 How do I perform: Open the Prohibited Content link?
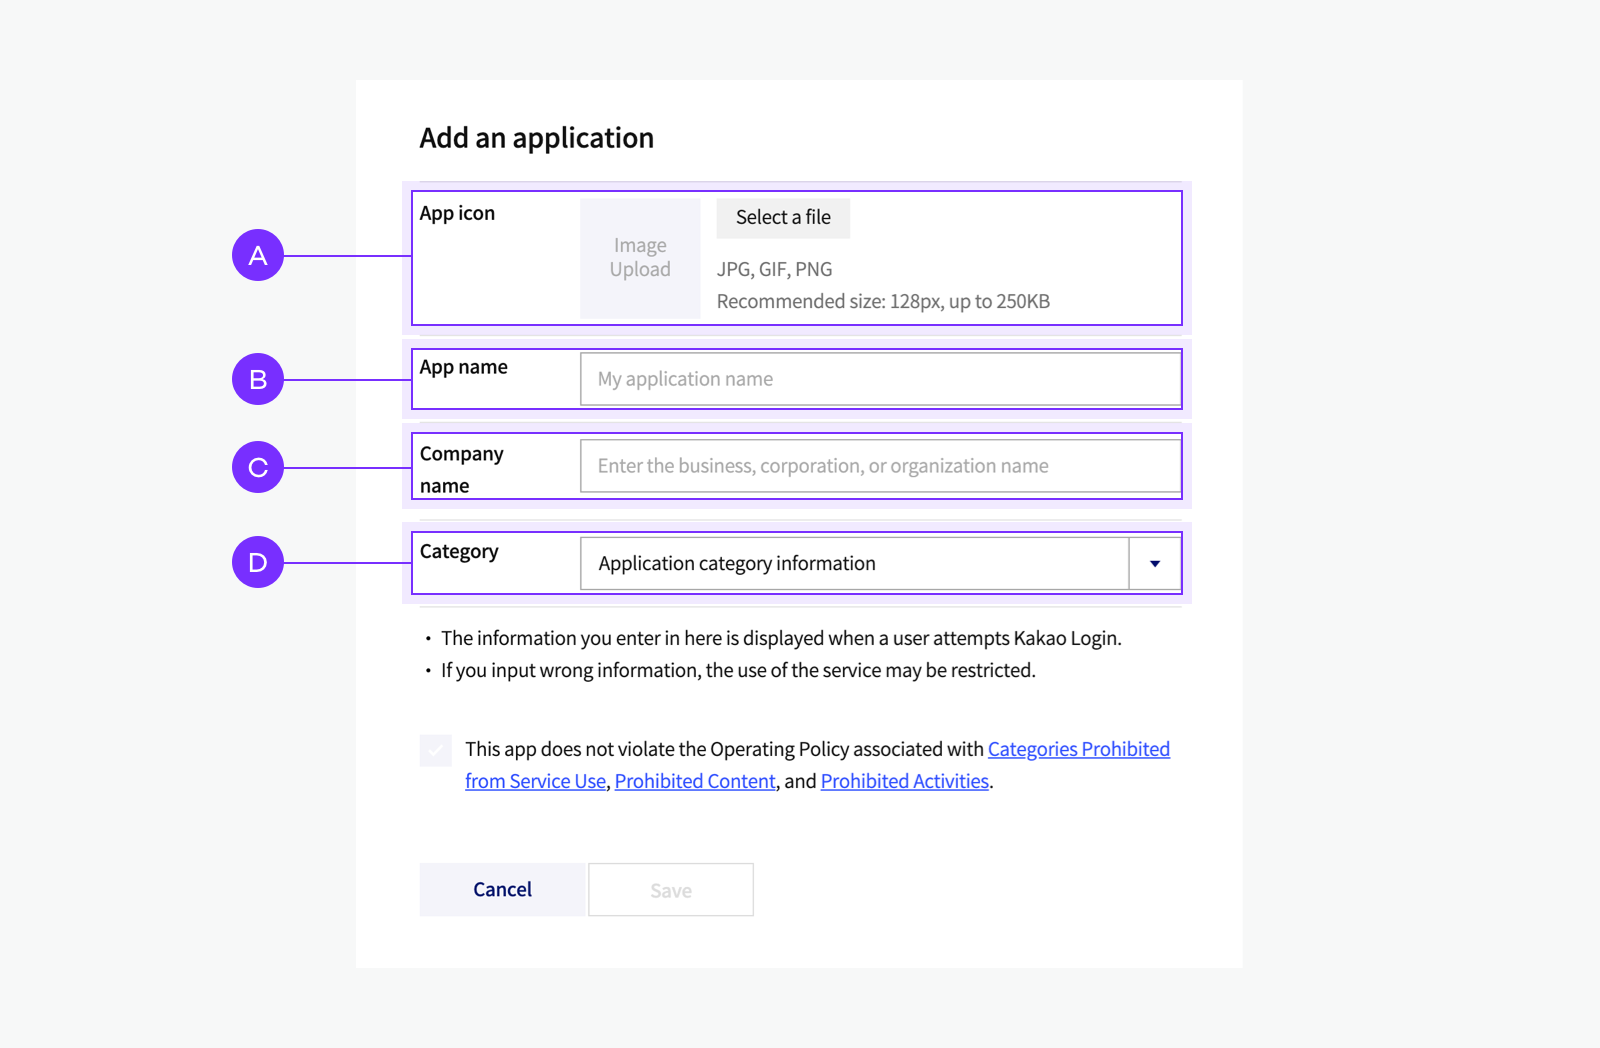[x=695, y=781]
